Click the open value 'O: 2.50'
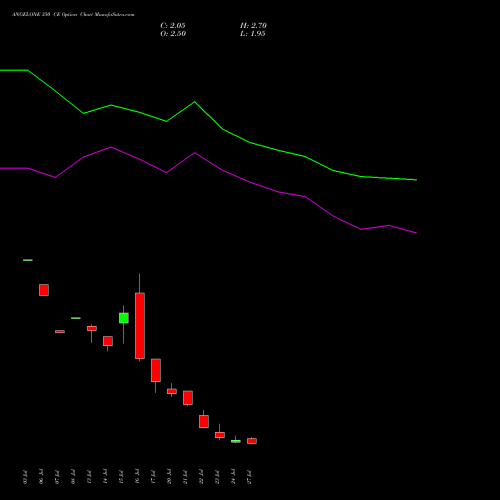The height and width of the screenshot is (500, 500). pyautogui.click(x=173, y=34)
